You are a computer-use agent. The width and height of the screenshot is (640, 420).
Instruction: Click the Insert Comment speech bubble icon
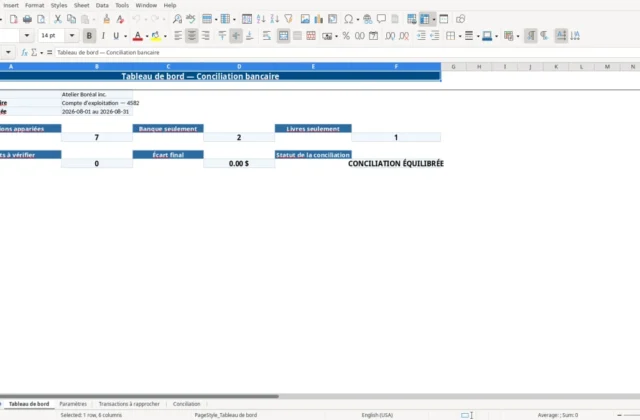(381, 19)
